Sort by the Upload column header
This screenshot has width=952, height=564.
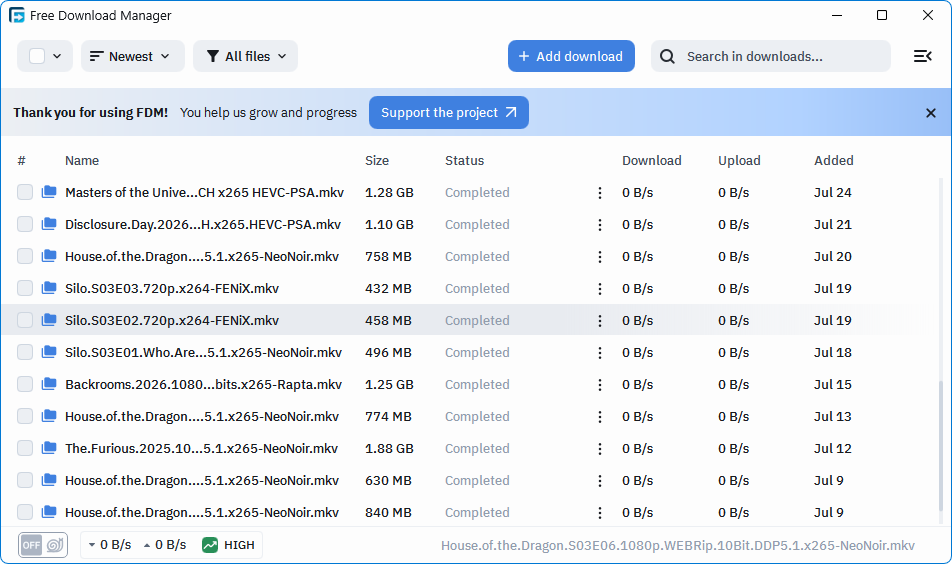click(x=739, y=160)
